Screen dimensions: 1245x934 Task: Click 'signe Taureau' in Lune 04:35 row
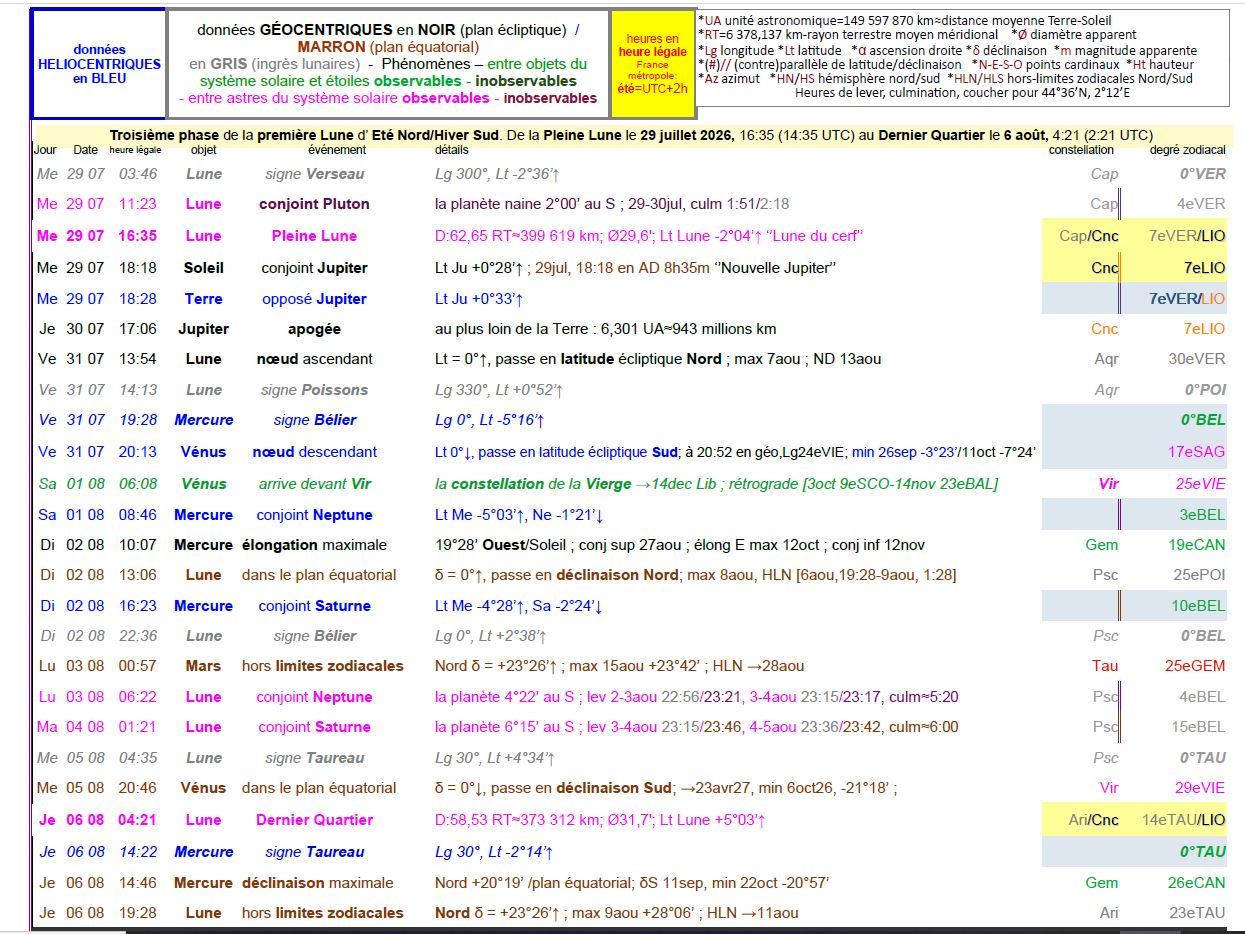click(315, 758)
